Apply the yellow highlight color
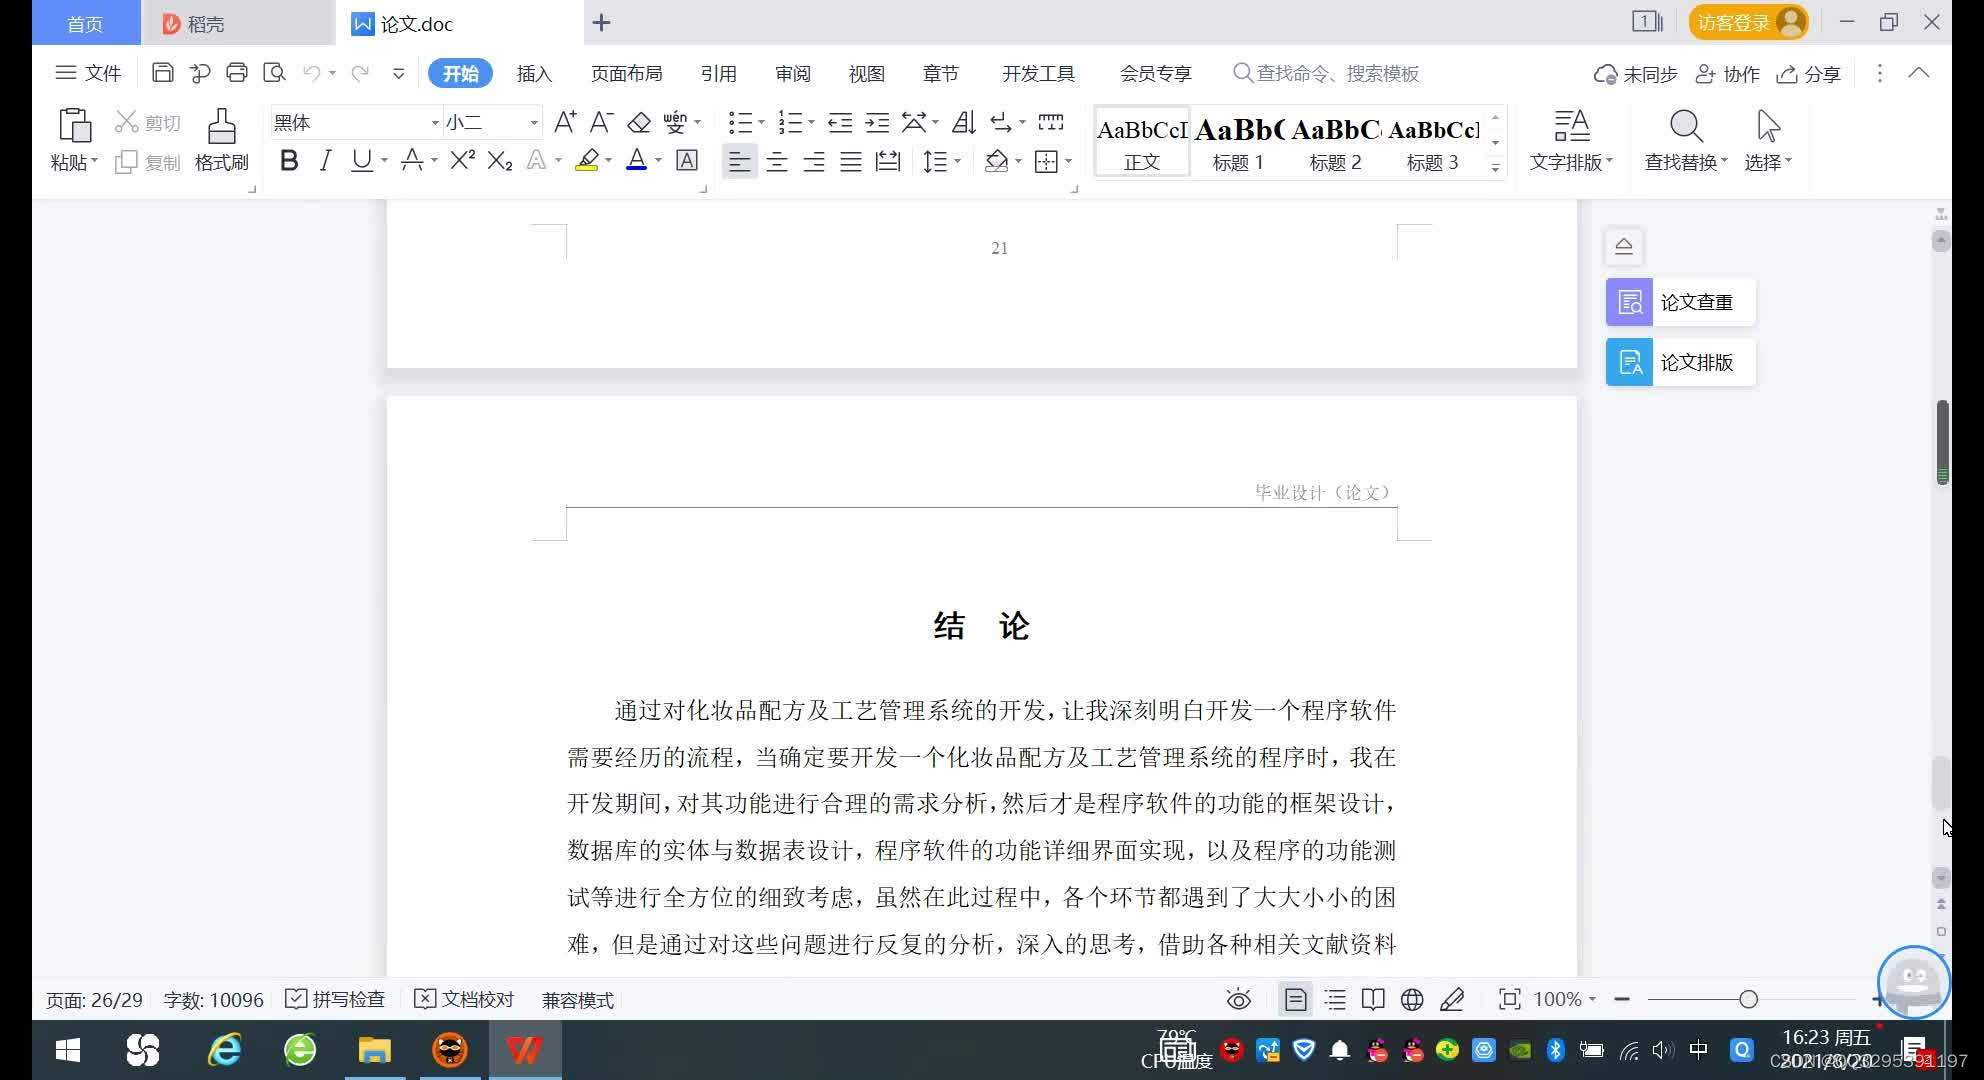The image size is (1984, 1080). [x=587, y=160]
